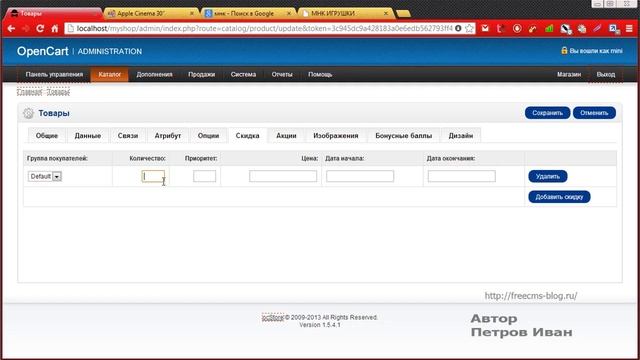Go back using browser back arrow
This screenshot has height=360, width=640.
pyautogui.click(x=11, y=29)
